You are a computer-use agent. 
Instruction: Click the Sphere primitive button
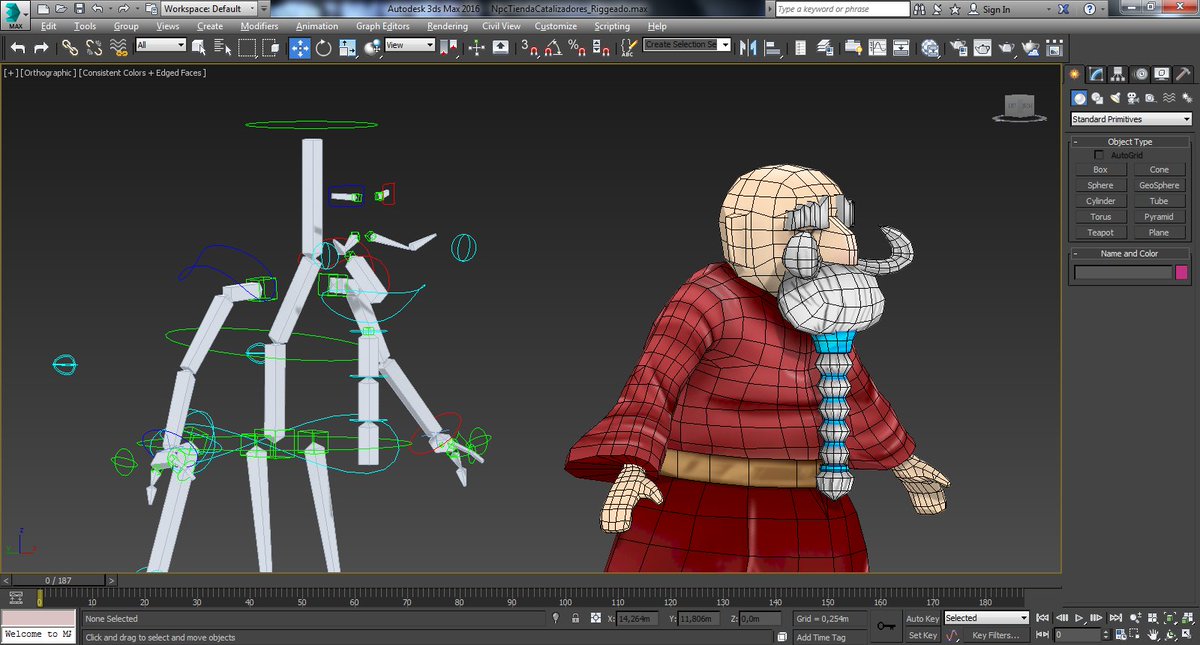pos(1100,185)
